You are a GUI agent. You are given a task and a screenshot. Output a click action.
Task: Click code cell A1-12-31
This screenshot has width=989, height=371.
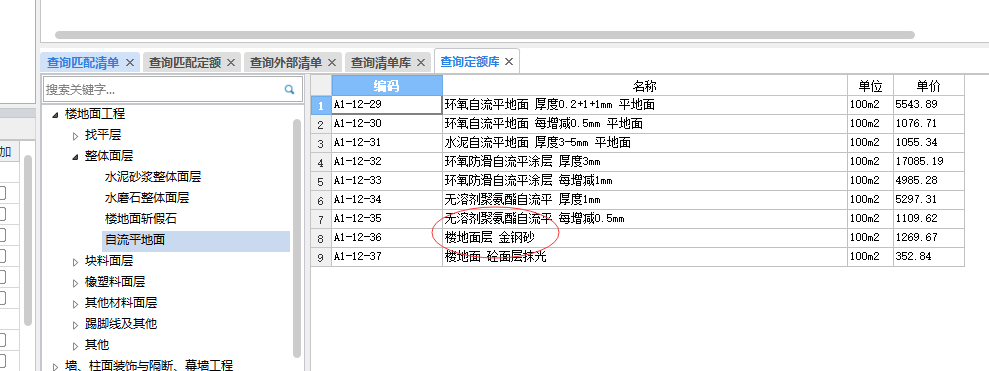[387, 143]
